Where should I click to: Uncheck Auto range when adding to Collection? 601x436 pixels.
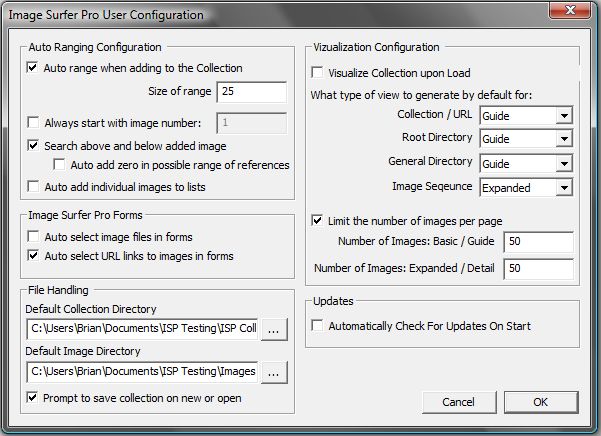tap(33, 68)
